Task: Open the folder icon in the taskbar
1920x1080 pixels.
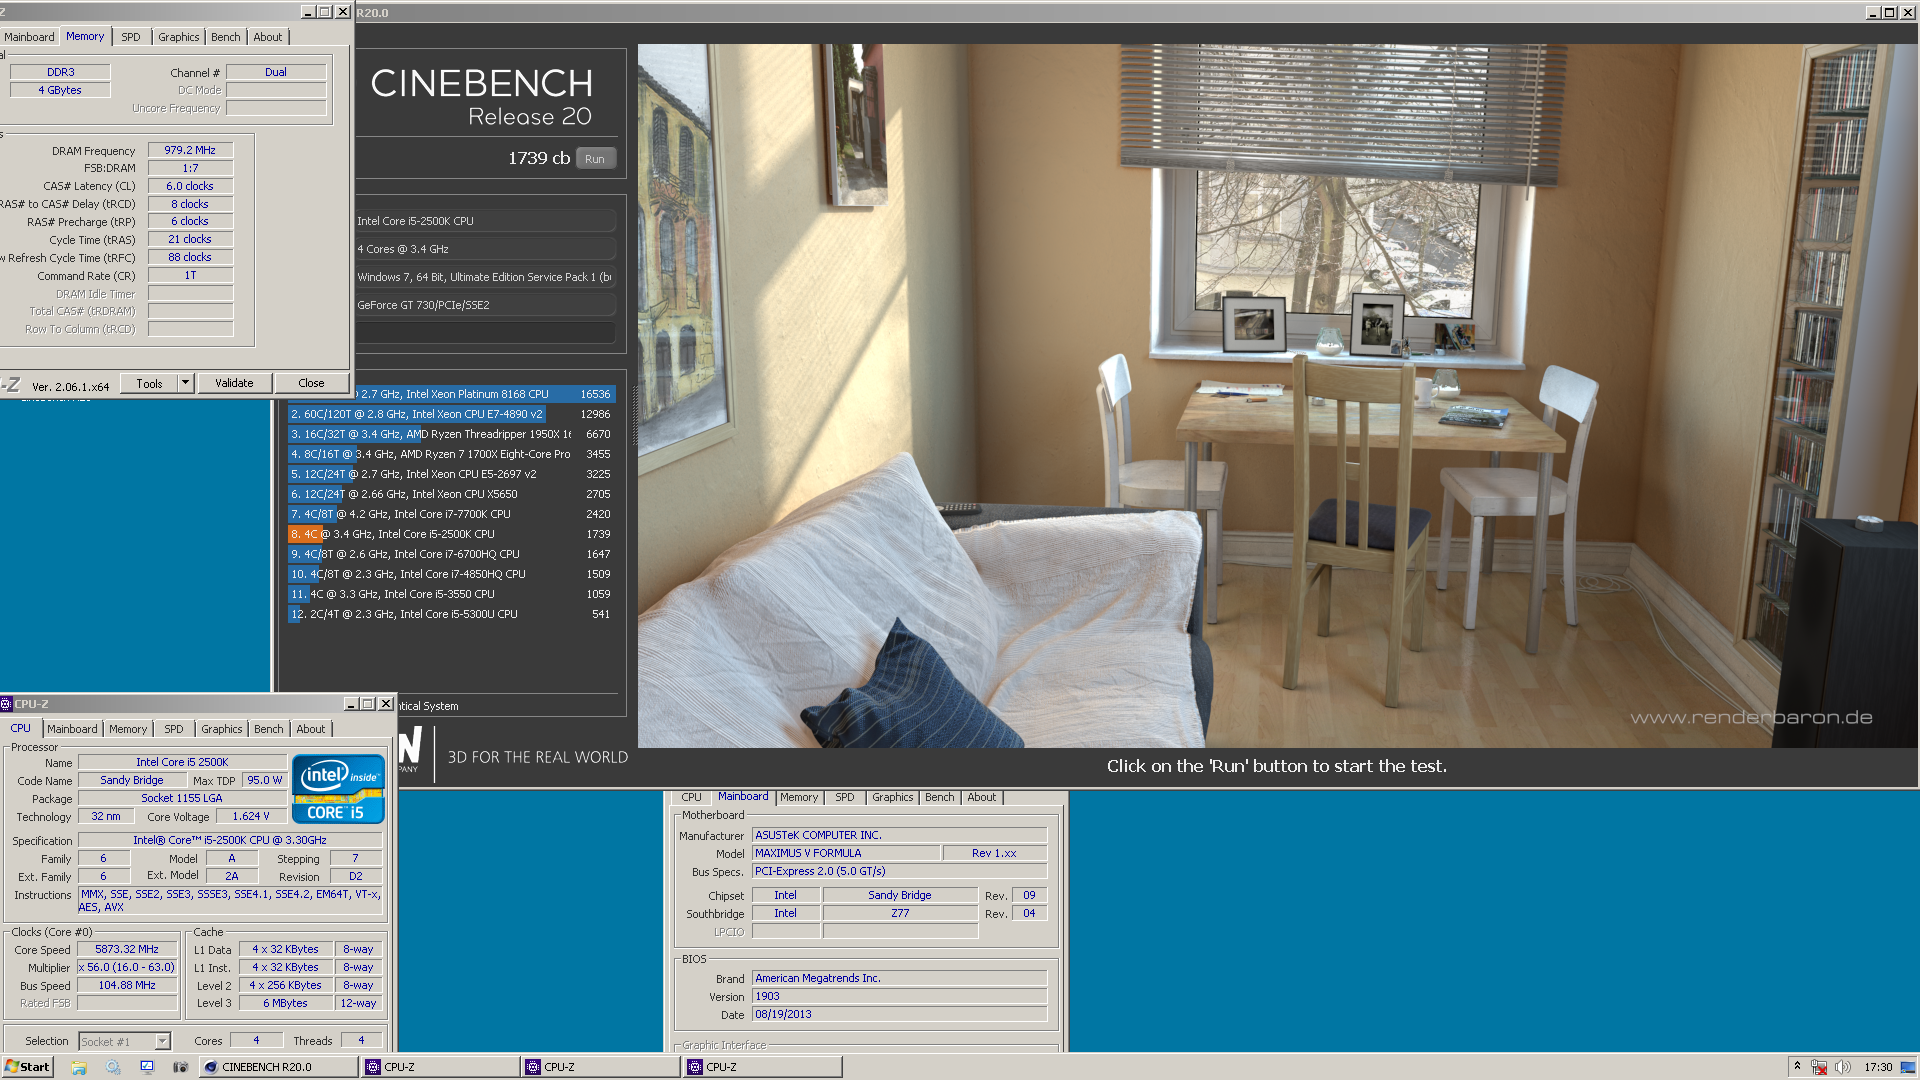Action: [79, 1067]
